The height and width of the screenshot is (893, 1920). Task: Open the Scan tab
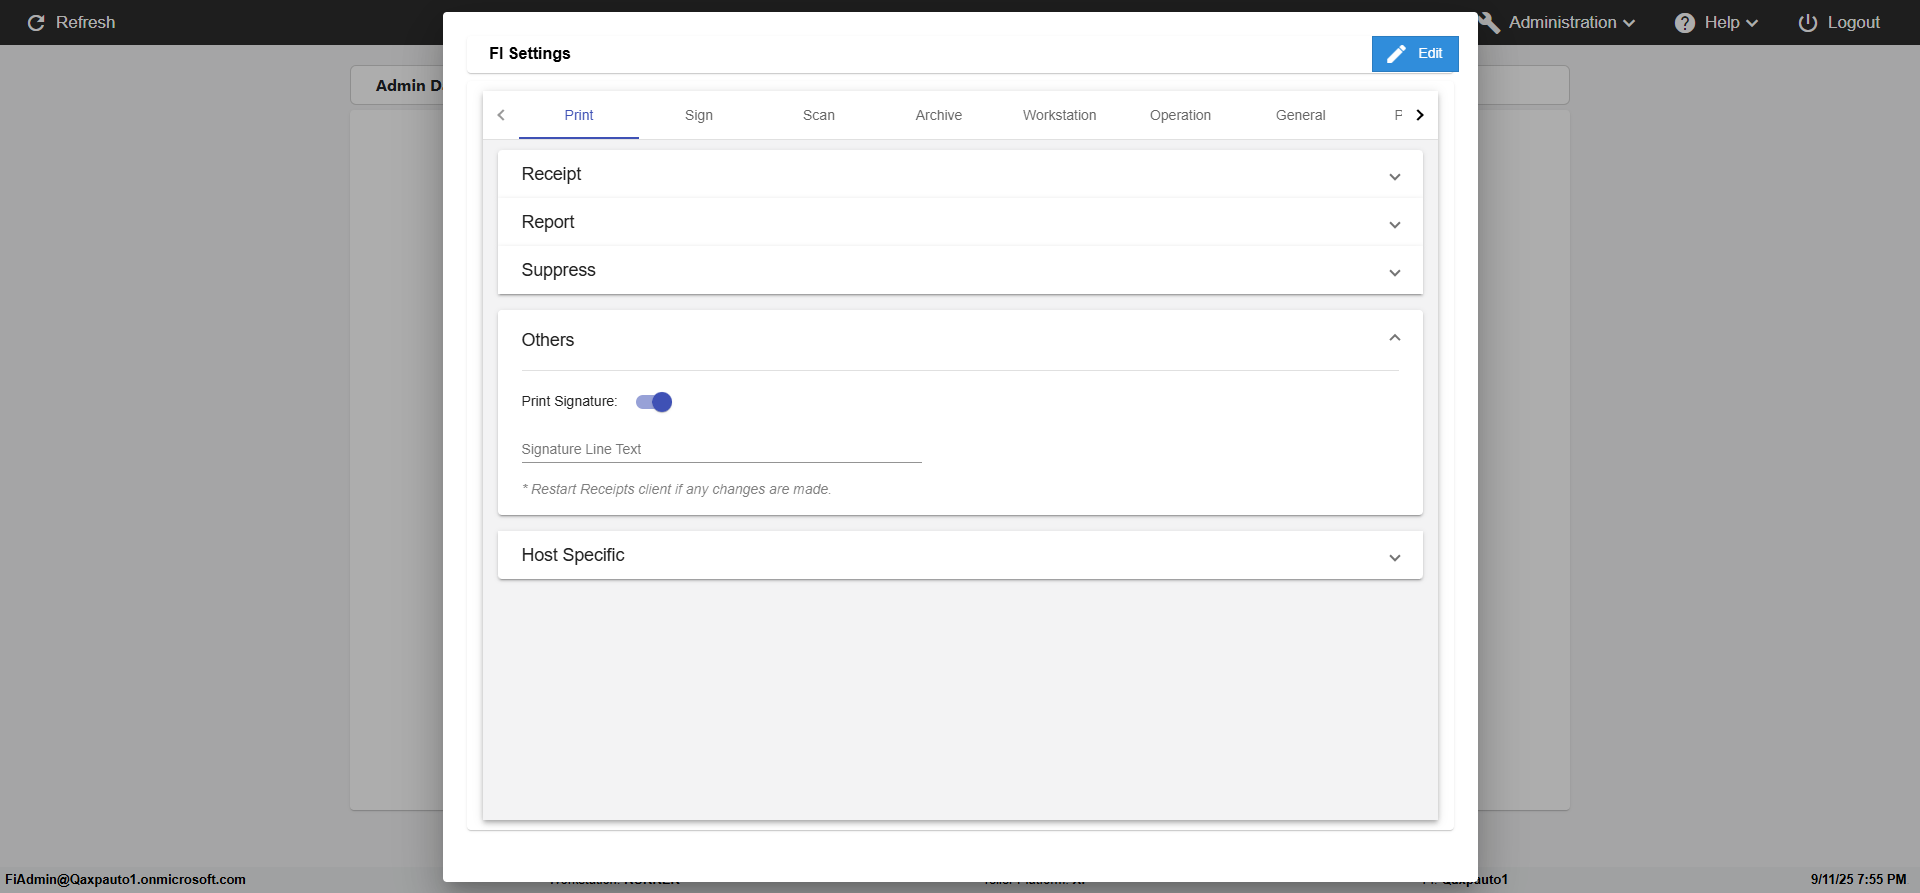click(819, 115)
